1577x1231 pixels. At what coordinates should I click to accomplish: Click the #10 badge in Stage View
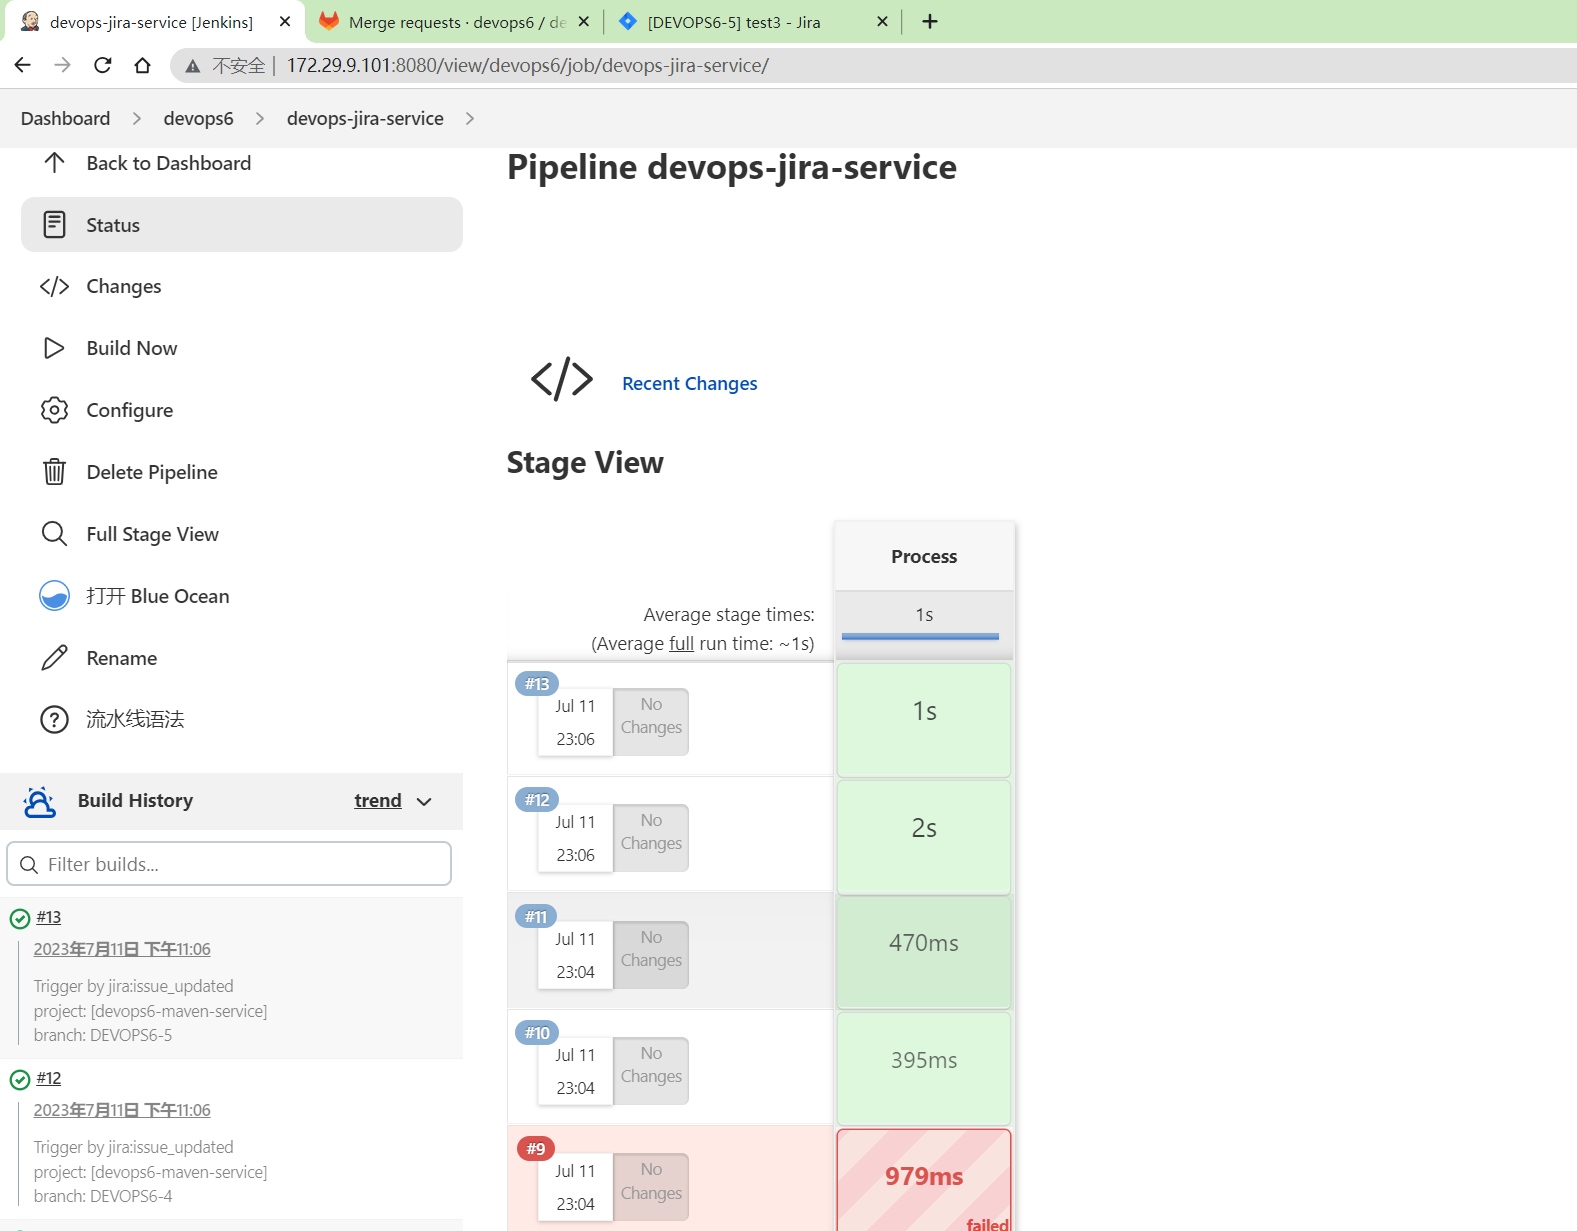click(x=537, y=1033)
